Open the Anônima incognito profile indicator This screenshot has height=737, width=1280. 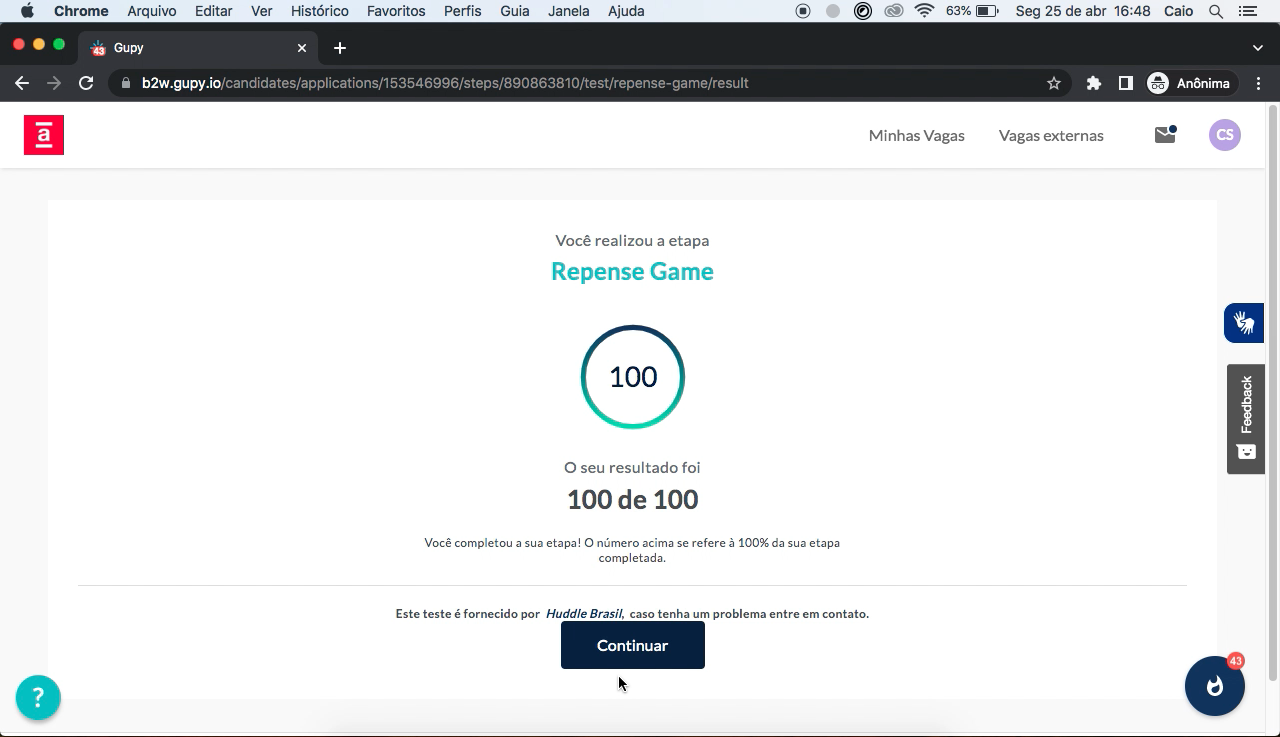(x=1189, y=83)
